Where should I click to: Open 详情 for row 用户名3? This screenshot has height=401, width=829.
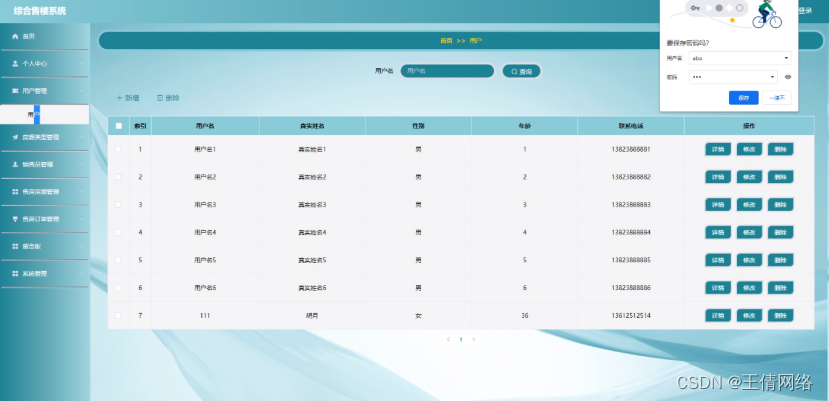click(718, 205)
